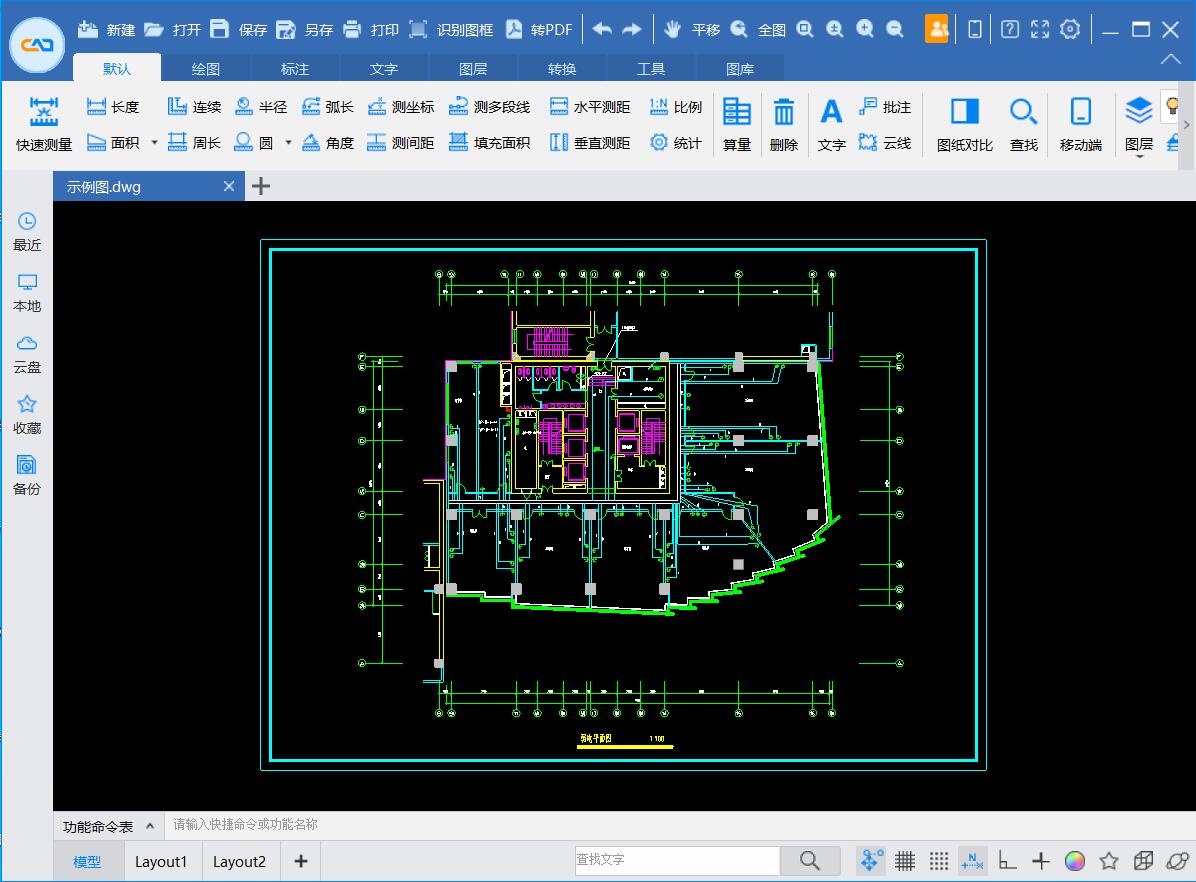Screen dimensions: 1196x882
Task: Open the 查找 search tool in ribbon
Action: [1024, 124]
